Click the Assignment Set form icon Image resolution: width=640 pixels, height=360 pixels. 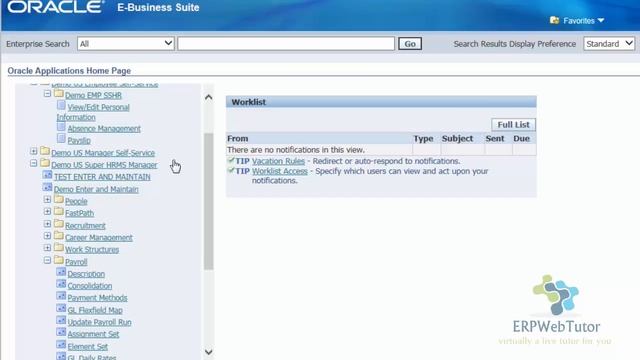click(61, 332)
